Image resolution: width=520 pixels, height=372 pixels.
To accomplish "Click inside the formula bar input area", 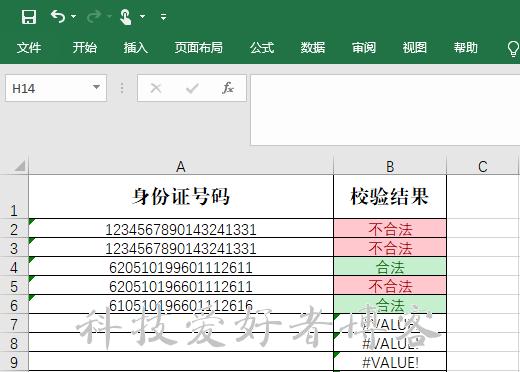I will coord(385,110).
